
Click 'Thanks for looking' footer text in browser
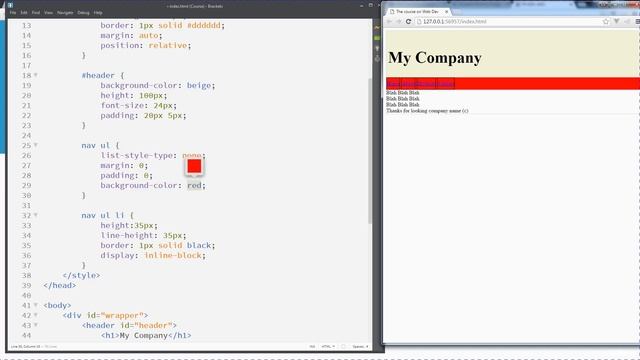(x=427, y=111)
